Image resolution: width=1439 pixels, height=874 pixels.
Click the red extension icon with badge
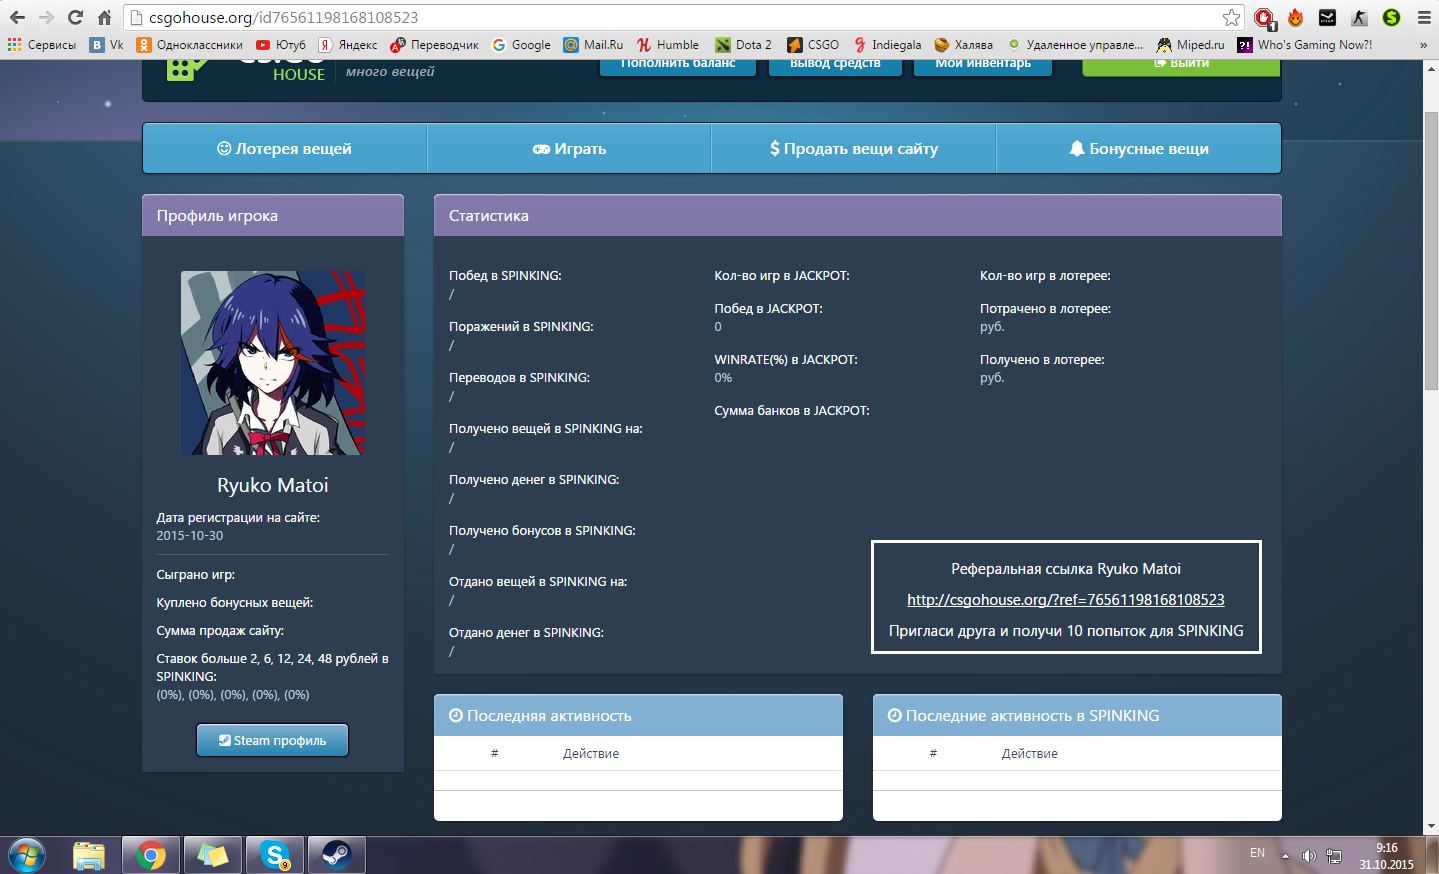coord(1264,18)
